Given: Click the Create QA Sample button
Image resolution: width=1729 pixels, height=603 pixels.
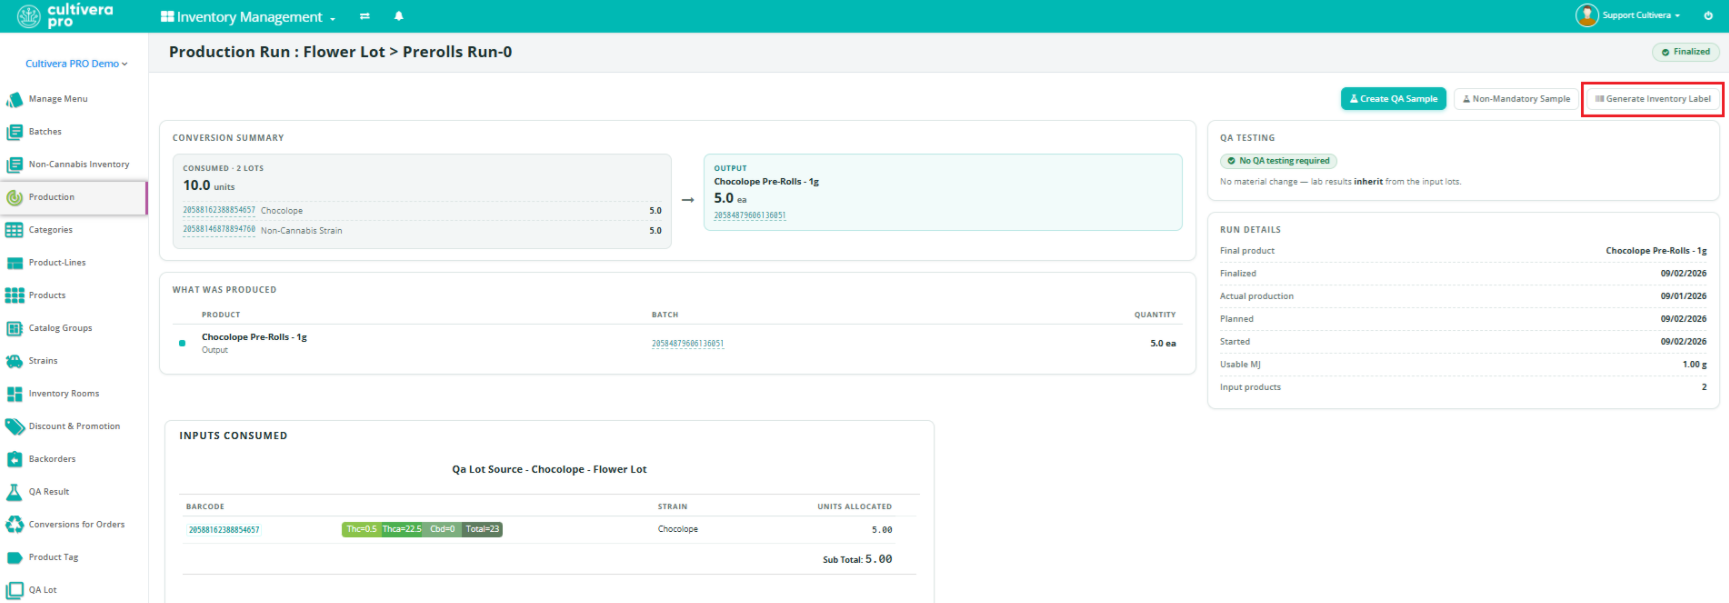Looking at the screenshot, I should pyautogui.click(x=1393, y=99).
